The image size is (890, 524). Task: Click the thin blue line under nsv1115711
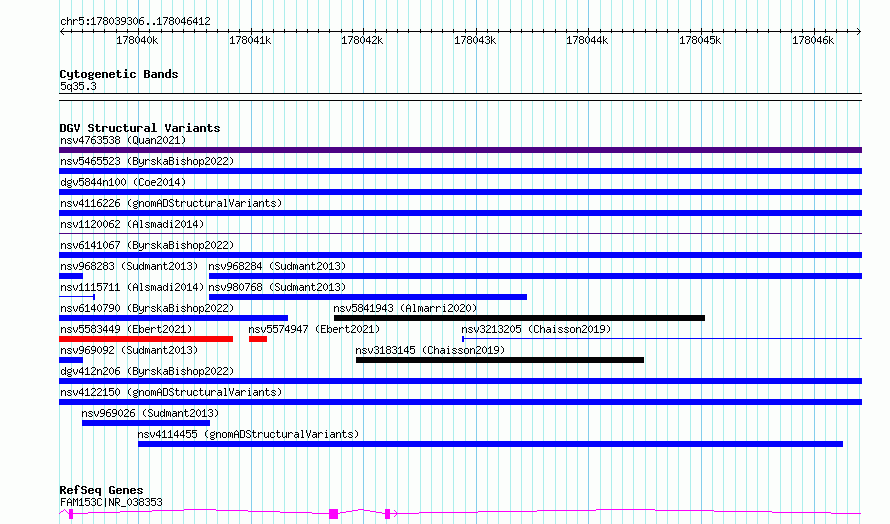tap(77, 297)
